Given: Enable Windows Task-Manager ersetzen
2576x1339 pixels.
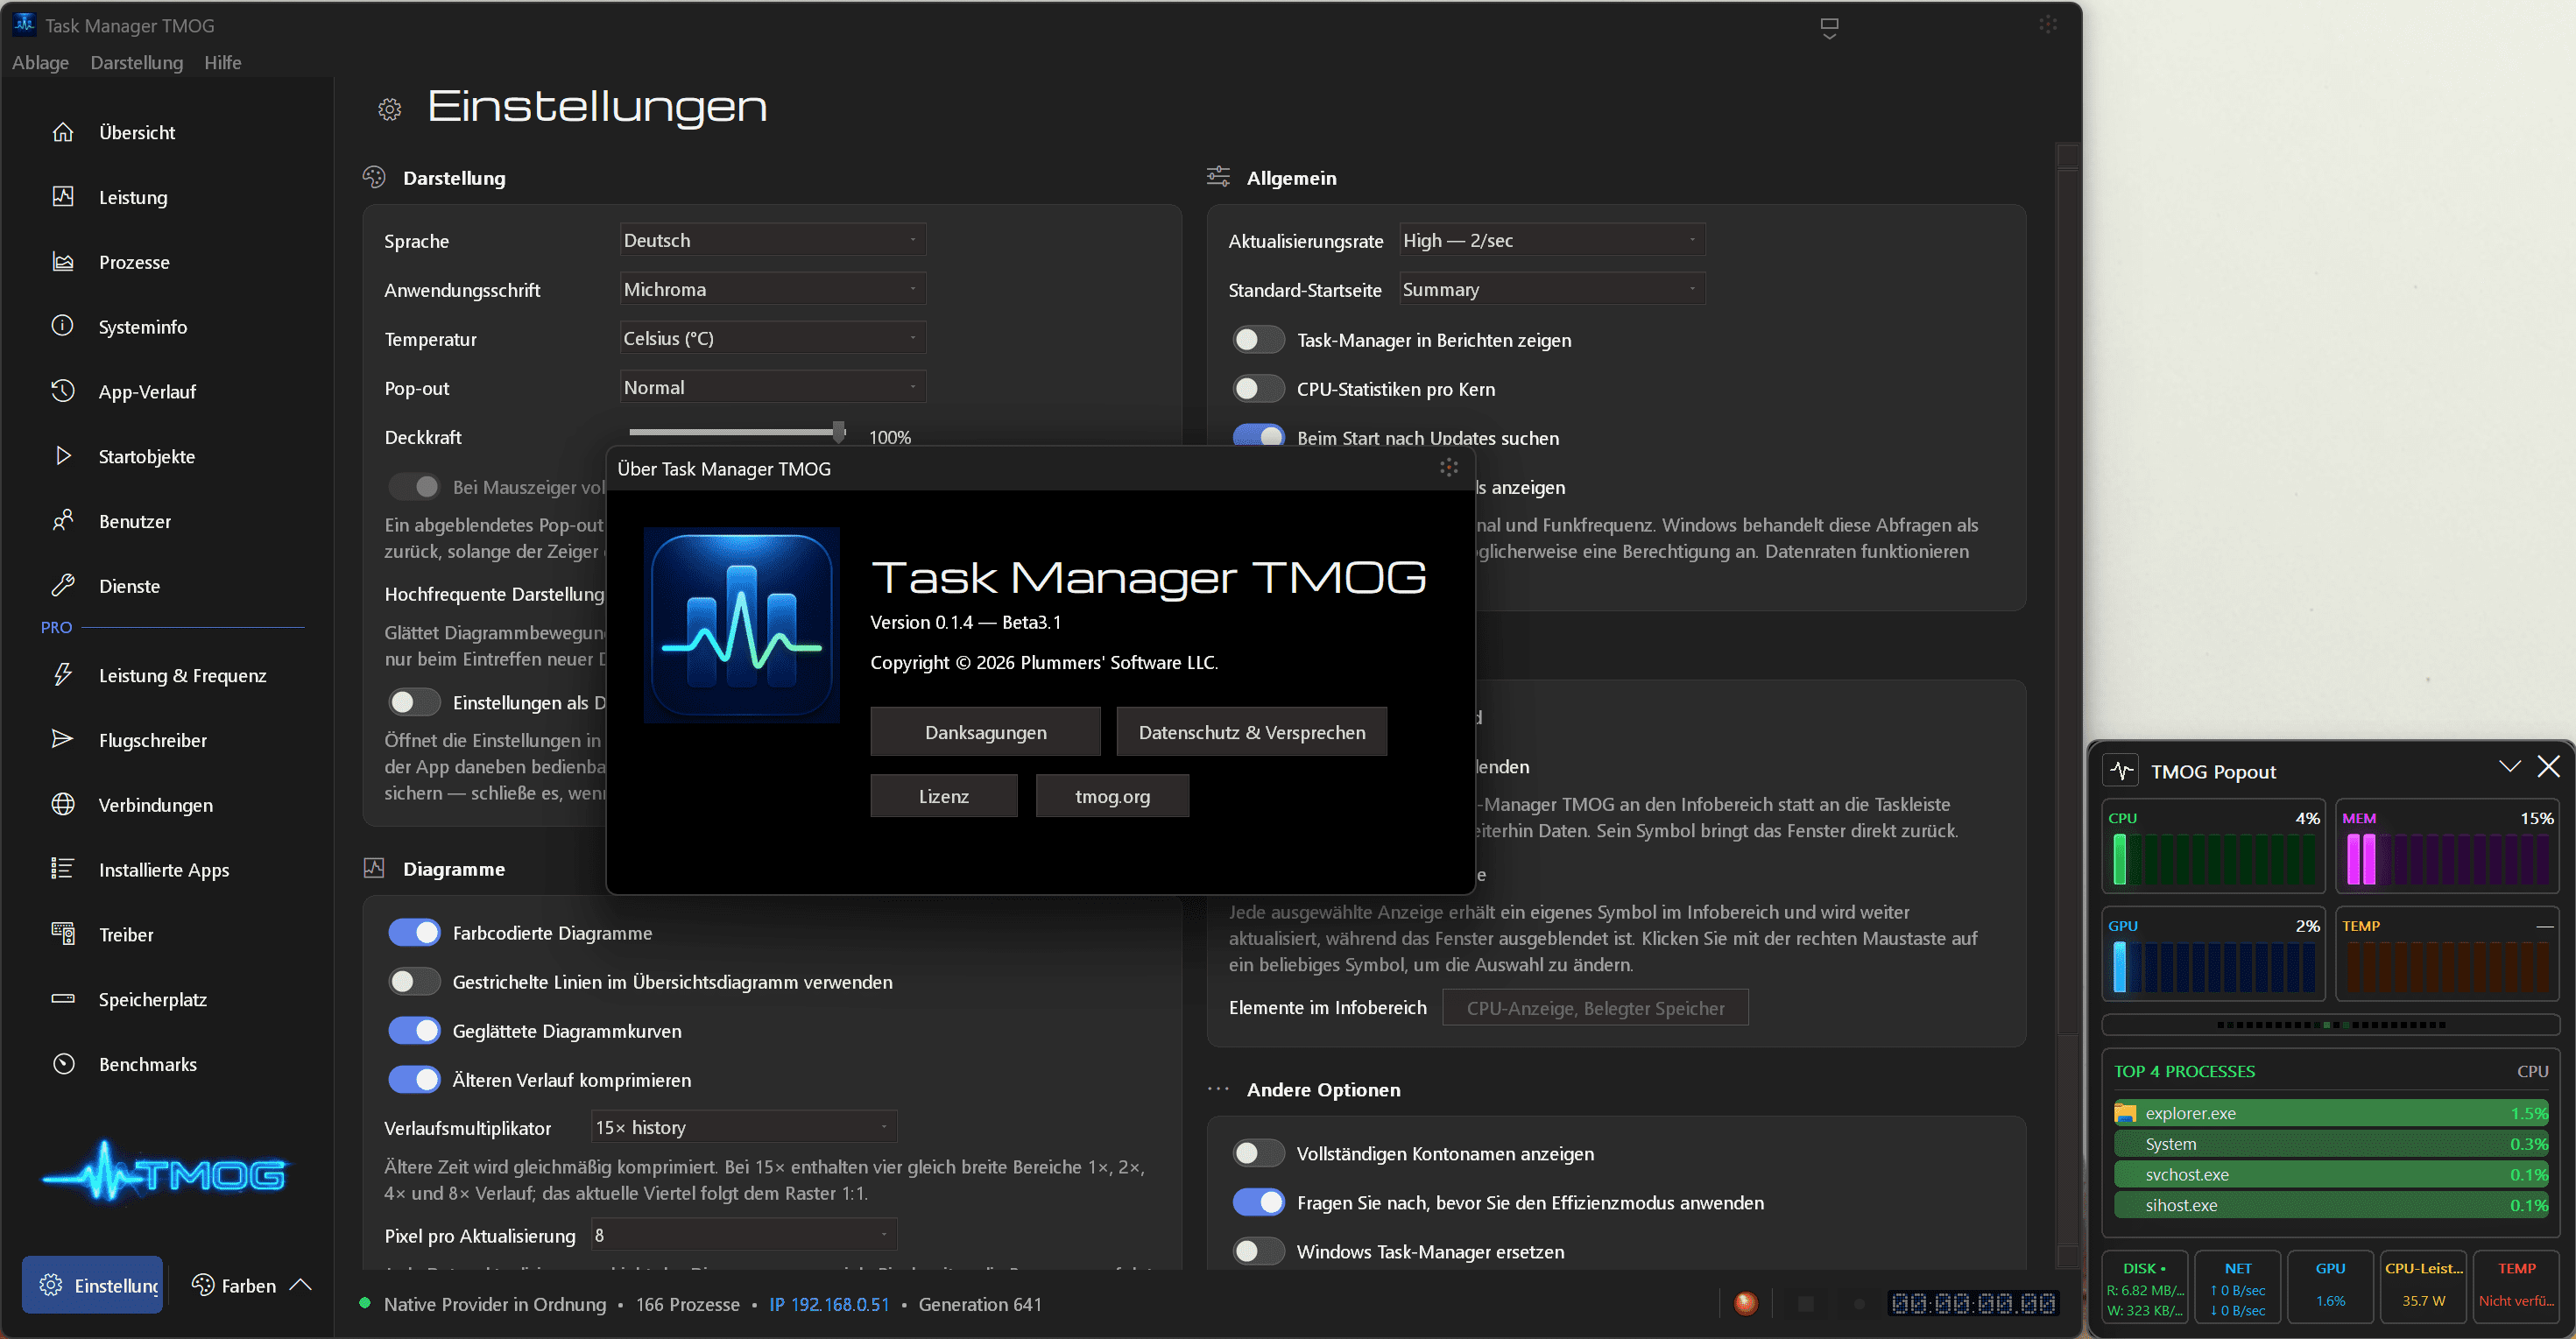Looking at the screenshot, I should coord(1258,1252).
